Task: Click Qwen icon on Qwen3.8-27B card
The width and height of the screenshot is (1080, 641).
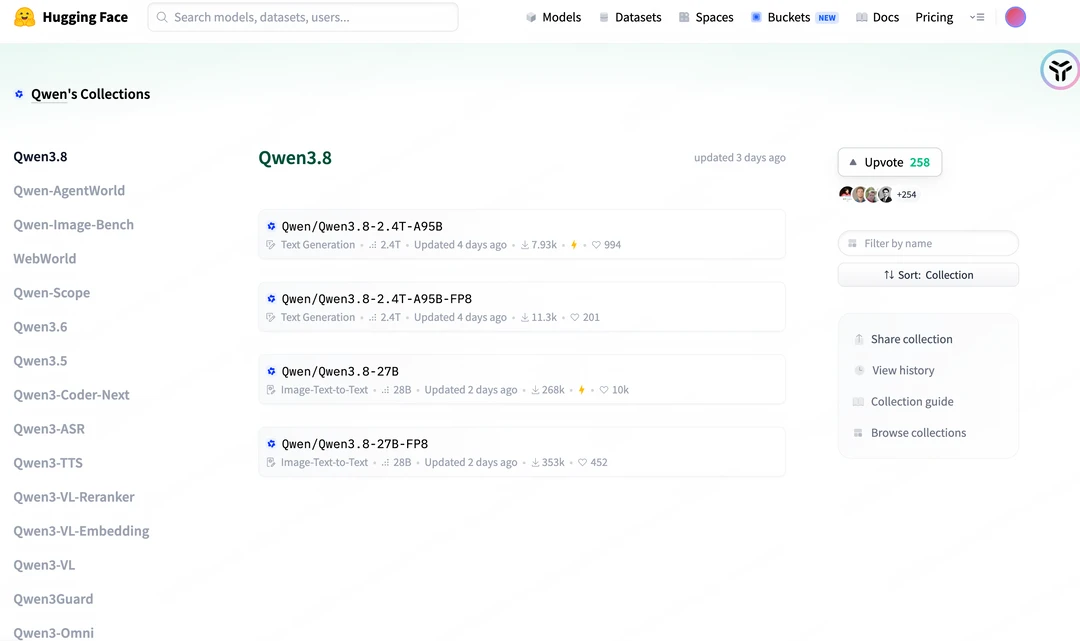Action: pyautogui.click(x=271, y=371)
